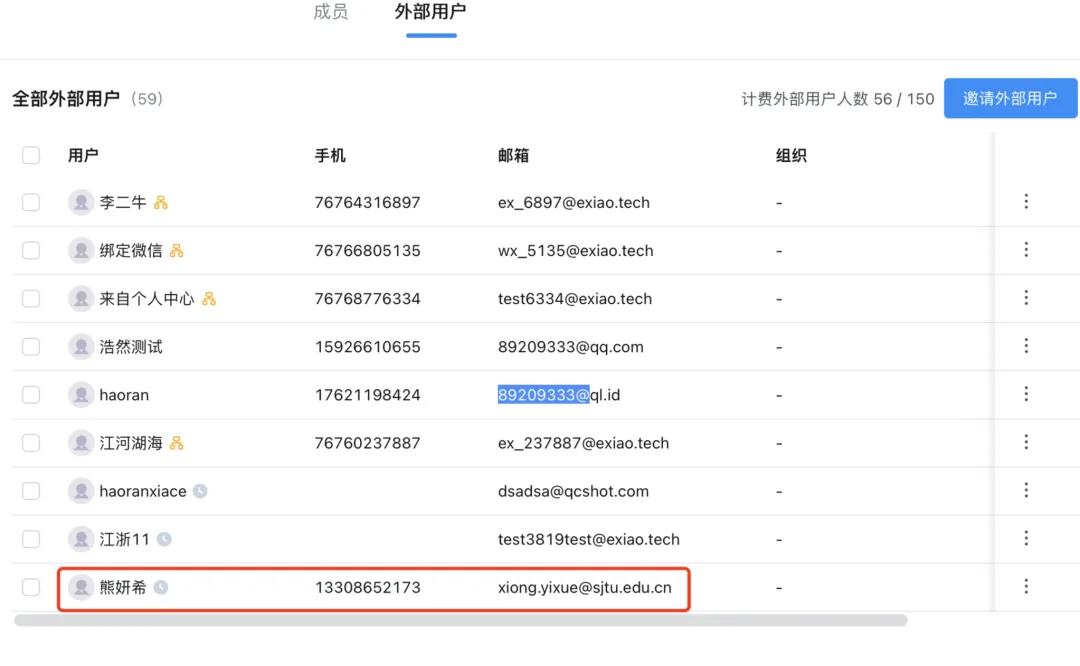The width and height of the screenshot is (1080, 666).
Task: Open the more options menu for 绑定微信
Action: [x=1026, y=249]
